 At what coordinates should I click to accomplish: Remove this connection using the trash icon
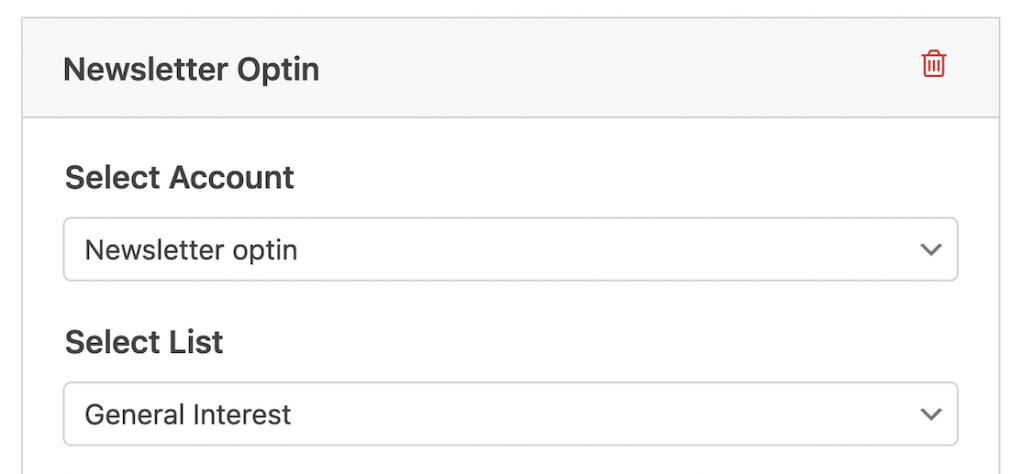[x=933, y=65]
